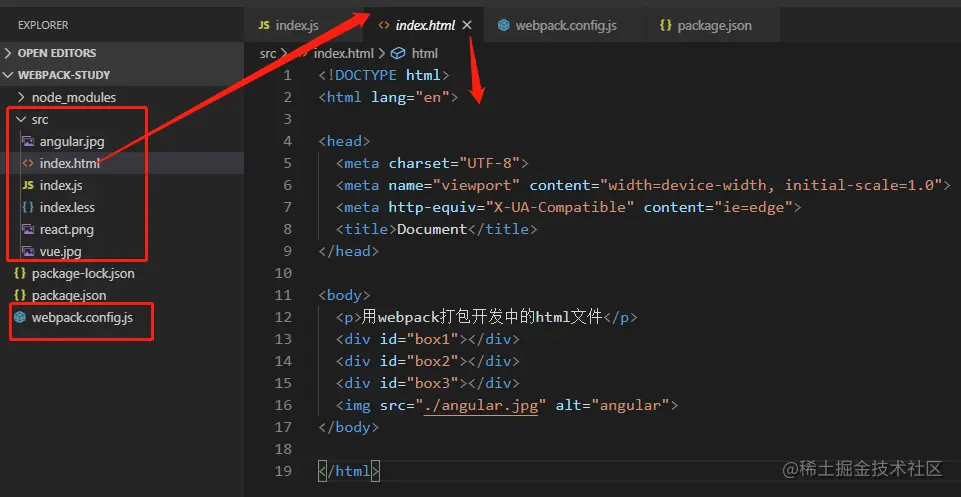This screenshot has width=961, height=497.
Task: Collapse the src folder
Action: point(123,120)
